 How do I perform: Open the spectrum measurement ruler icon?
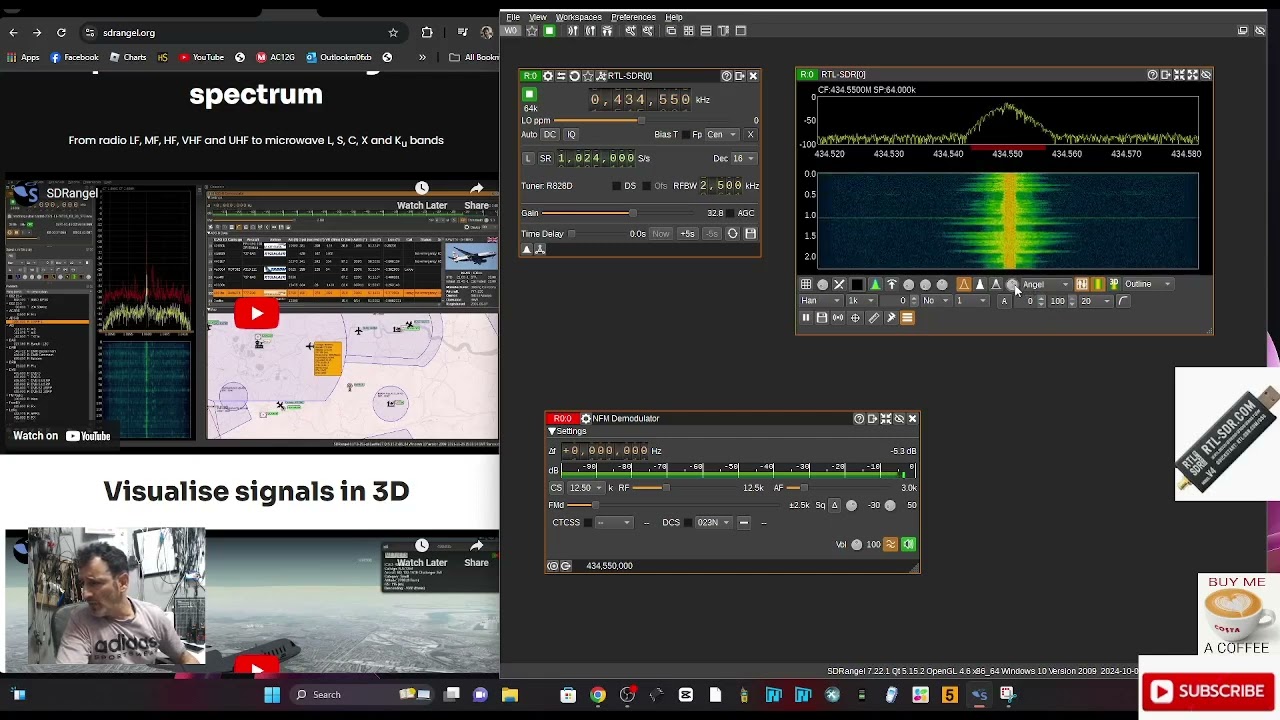click(x=873, y=318)
